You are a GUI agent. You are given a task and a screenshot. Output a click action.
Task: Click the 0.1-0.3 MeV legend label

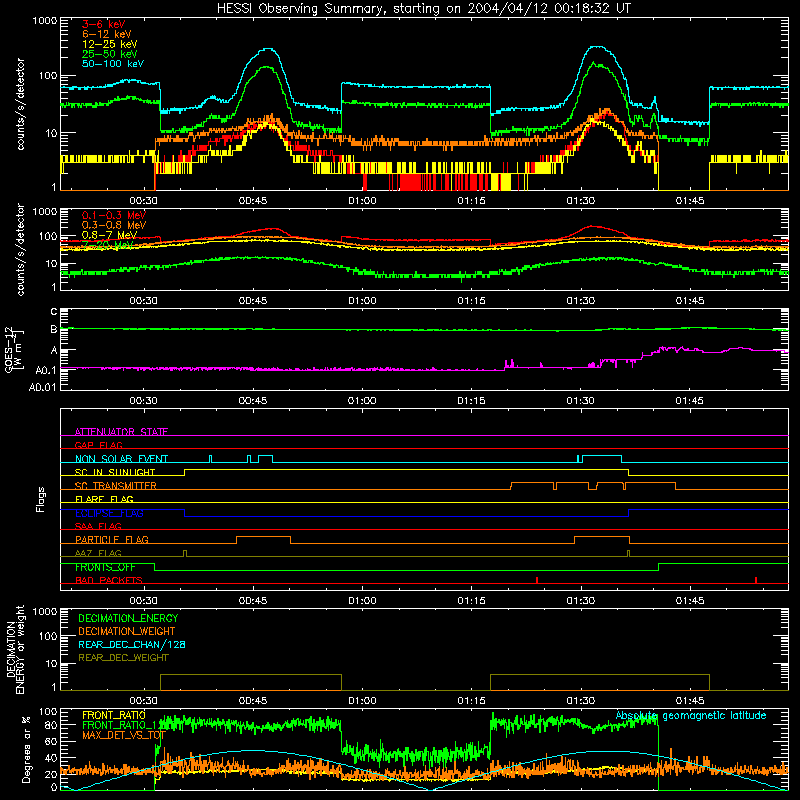point(114,215)
